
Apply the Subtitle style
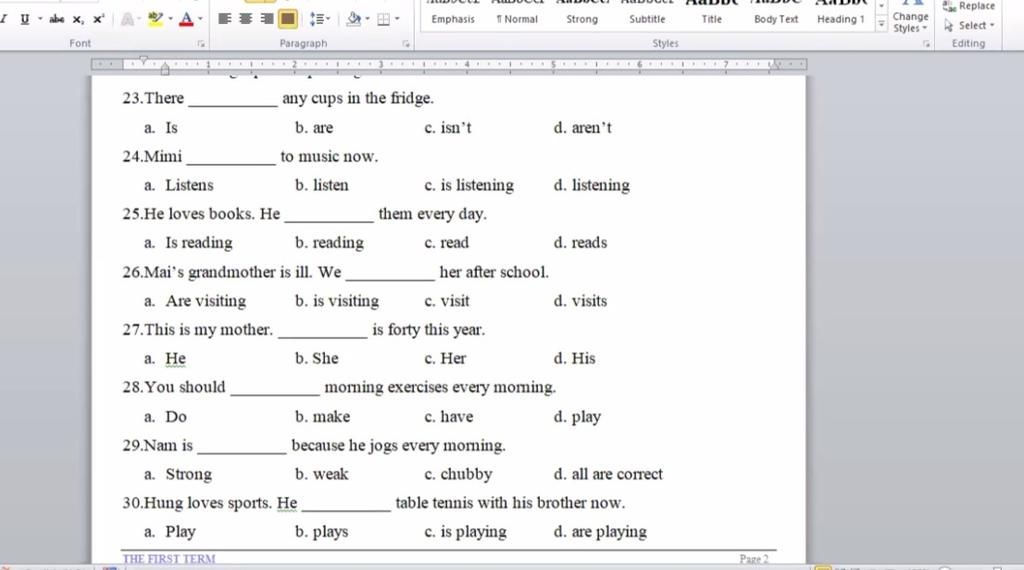tap(647, 14)
